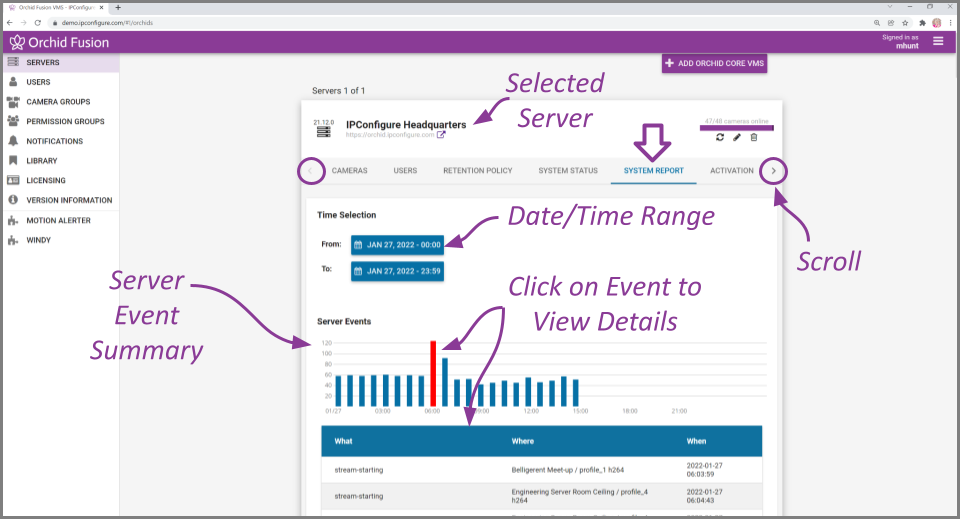Click the Notifications bell icon
The width and height of the screenshot is (960, 519).
(13, 141)
